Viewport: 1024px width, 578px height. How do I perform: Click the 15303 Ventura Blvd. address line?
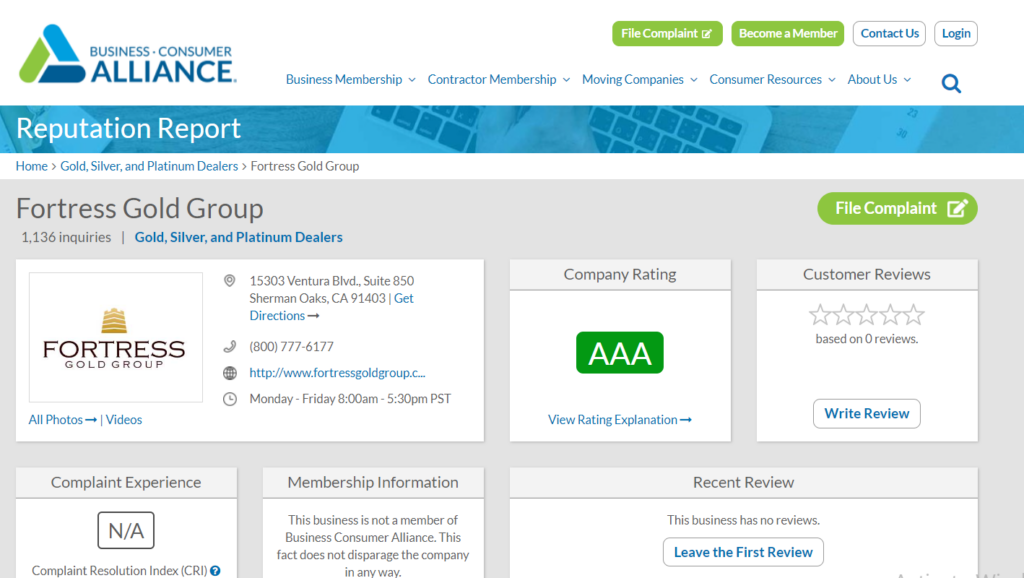(332, 281)
